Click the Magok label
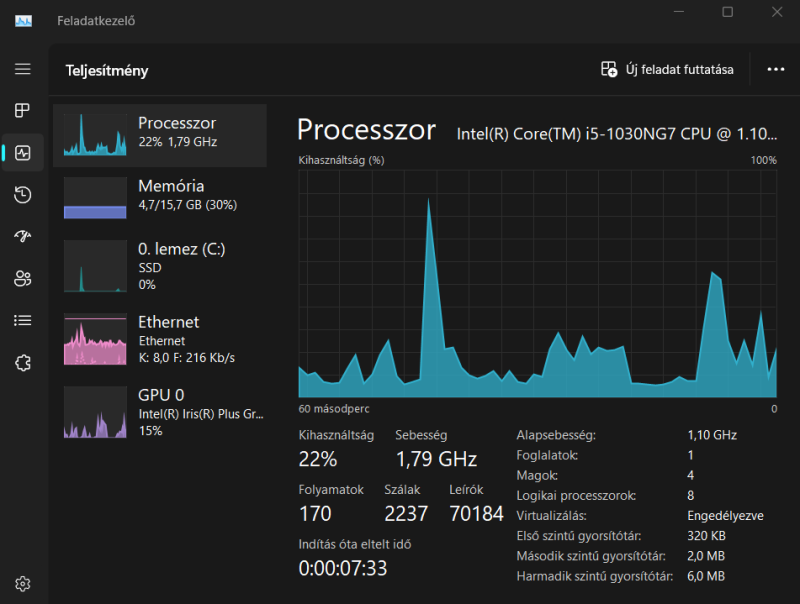The height and width of the screenshot is (604, 800). pos(537,475)
